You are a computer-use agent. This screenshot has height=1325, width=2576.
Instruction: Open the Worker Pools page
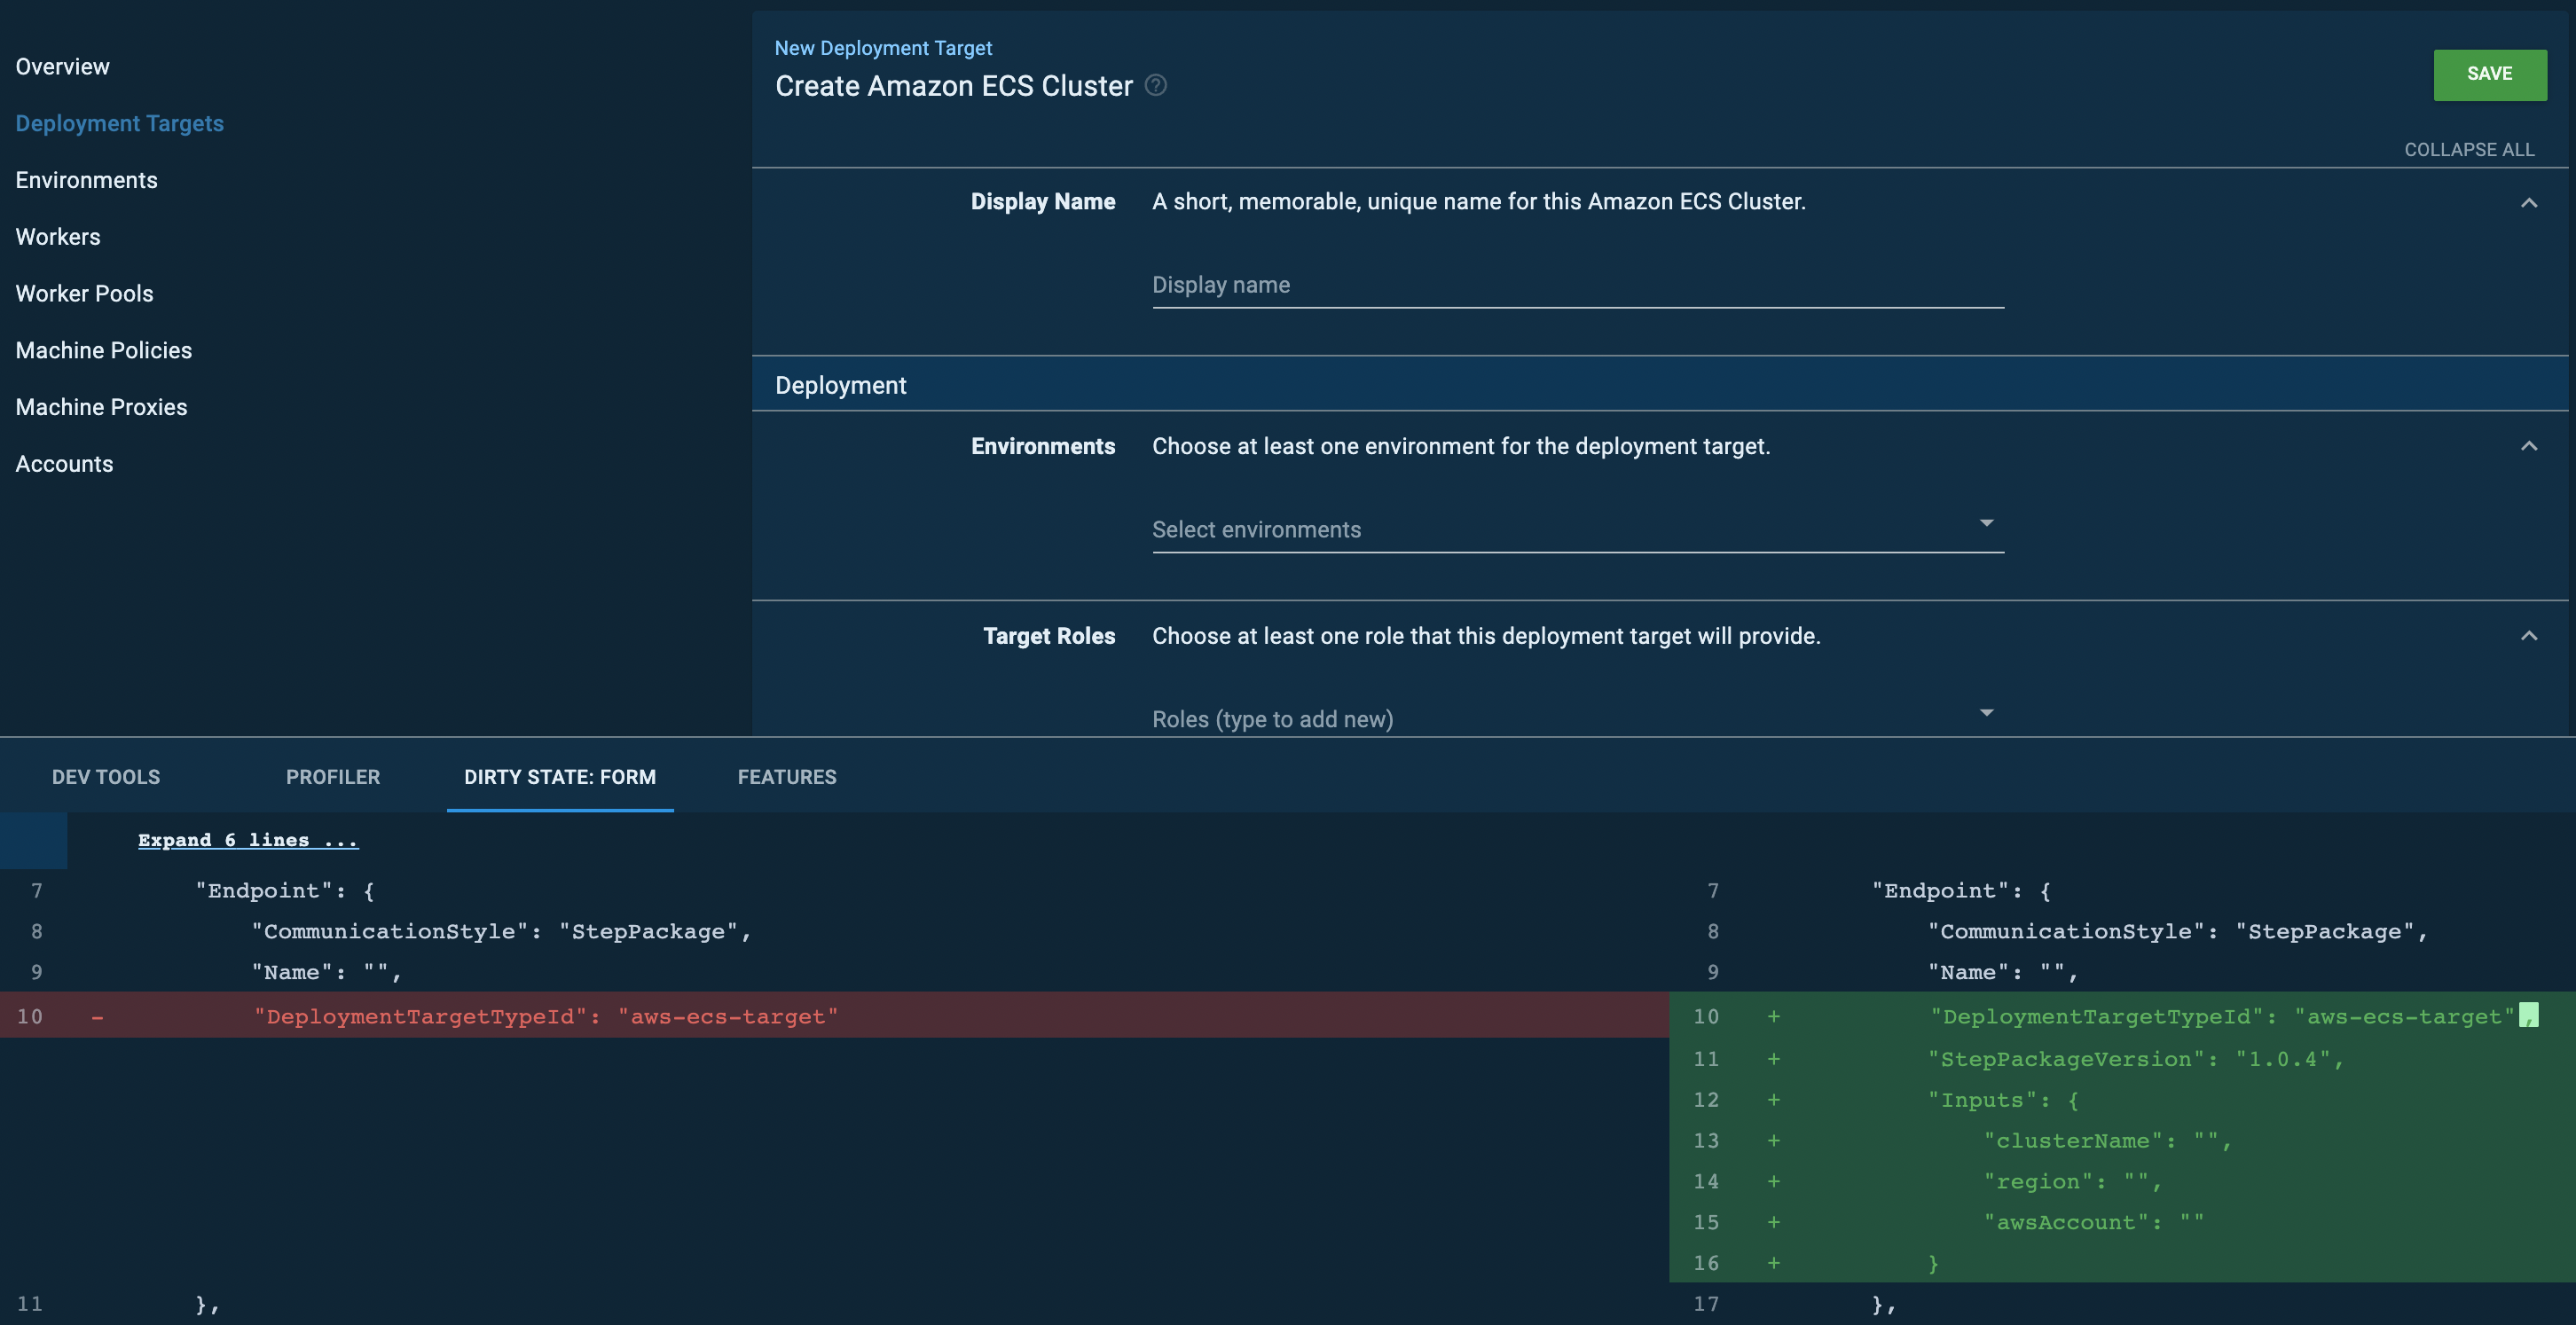coord(84,293)
